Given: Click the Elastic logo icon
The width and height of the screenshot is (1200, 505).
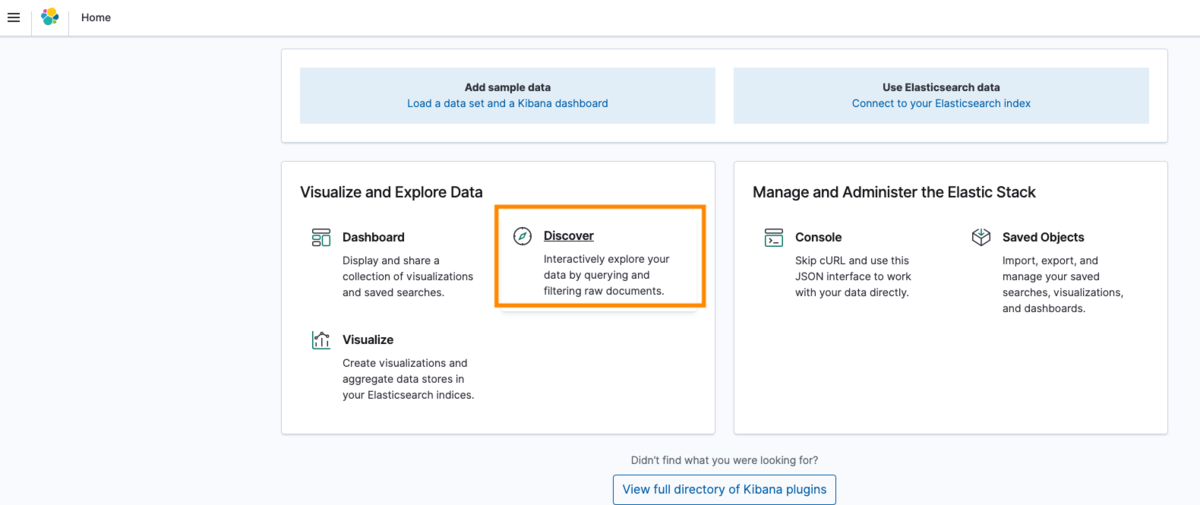Looking at the screenshot, I should click(x=50, y=17).
